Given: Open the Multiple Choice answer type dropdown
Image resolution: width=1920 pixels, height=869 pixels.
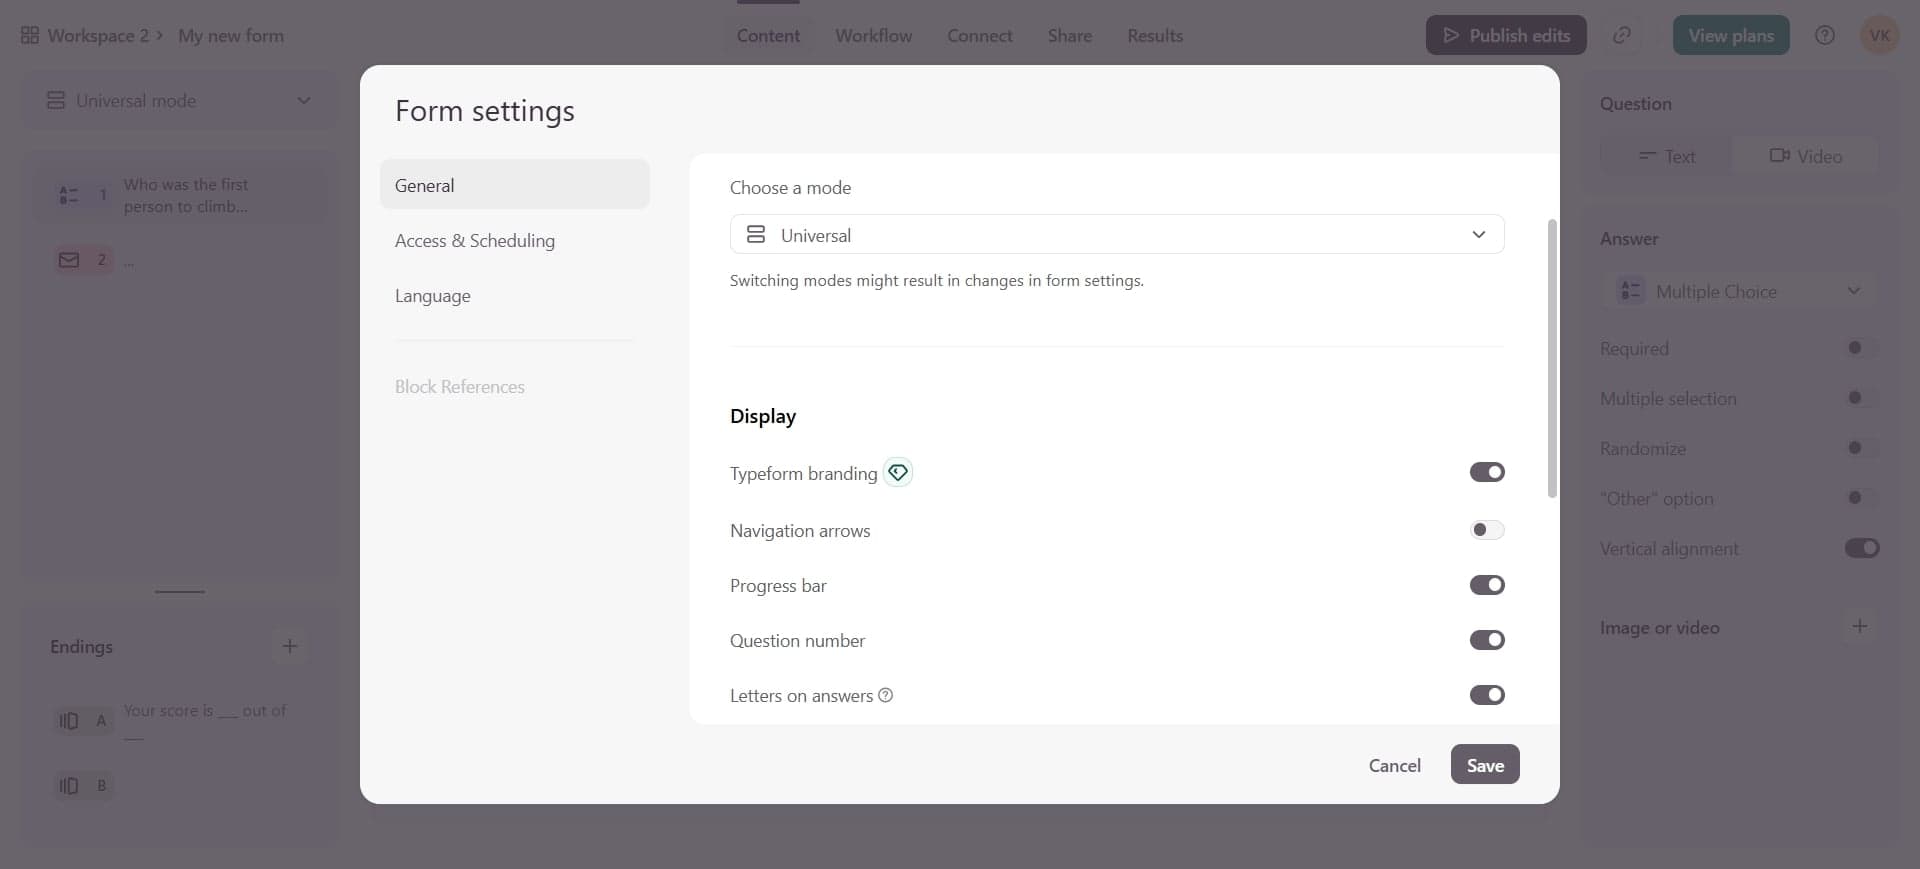Looking at the screenshot, I should (1738, 291).
